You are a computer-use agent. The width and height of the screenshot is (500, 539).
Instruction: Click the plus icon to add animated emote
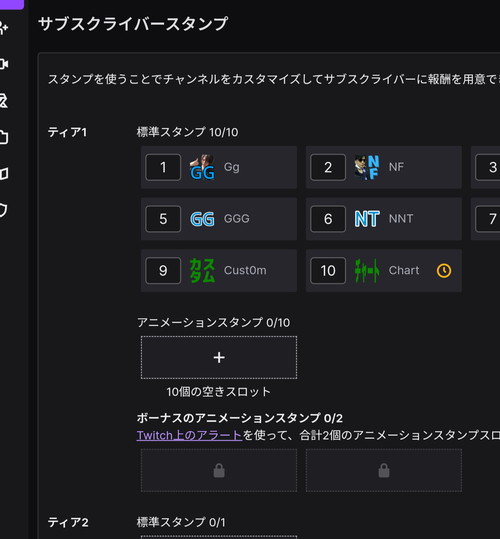pyautogui.click(x=219, y=358)
